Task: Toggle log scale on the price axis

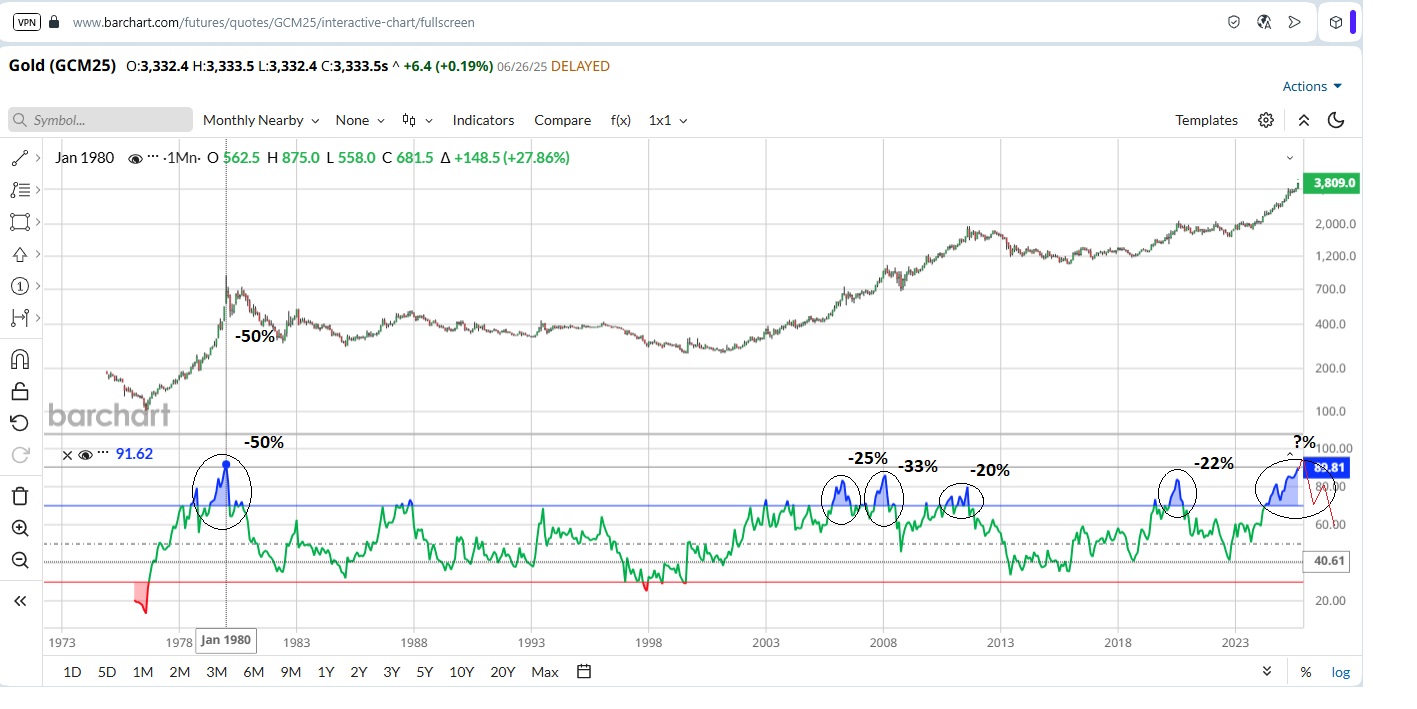Action: [x=1340, y=672]
